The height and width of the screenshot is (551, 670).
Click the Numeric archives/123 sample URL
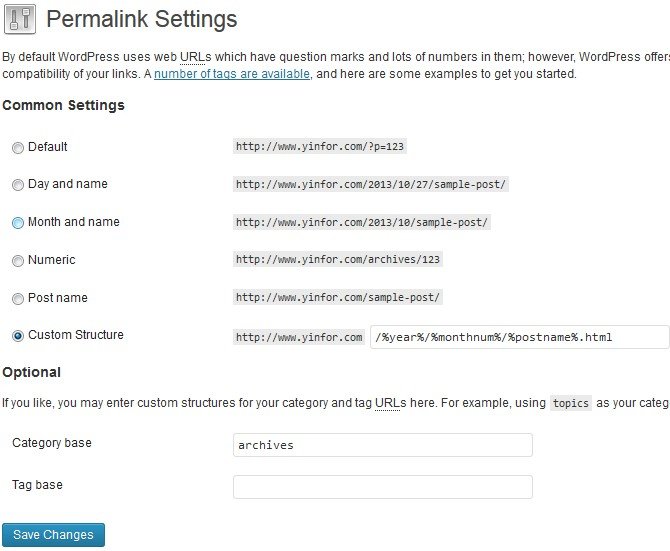pyautogui.click(x=338, y=260)
